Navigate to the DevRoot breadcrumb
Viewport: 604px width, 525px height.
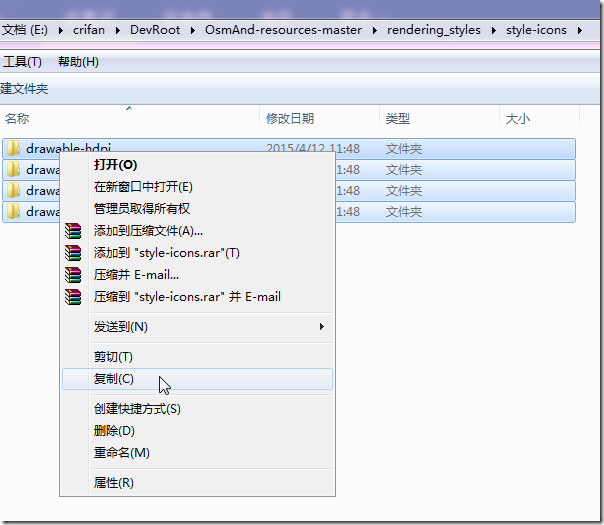(155, 30)
